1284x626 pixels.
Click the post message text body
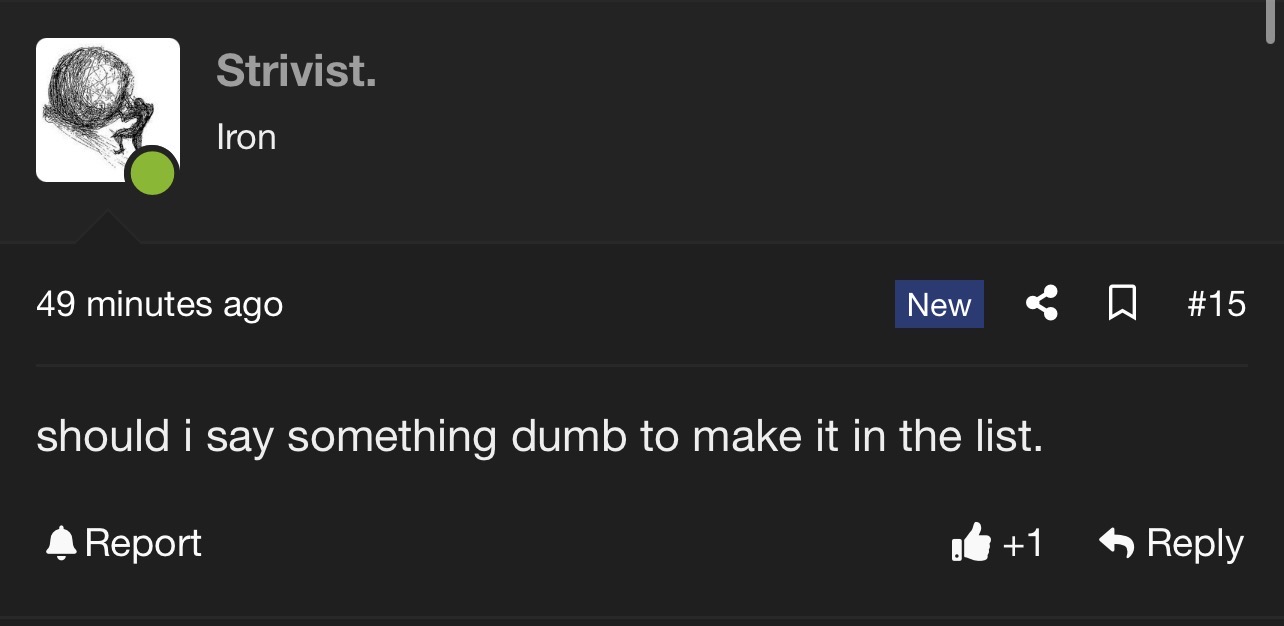pos(540,437)
